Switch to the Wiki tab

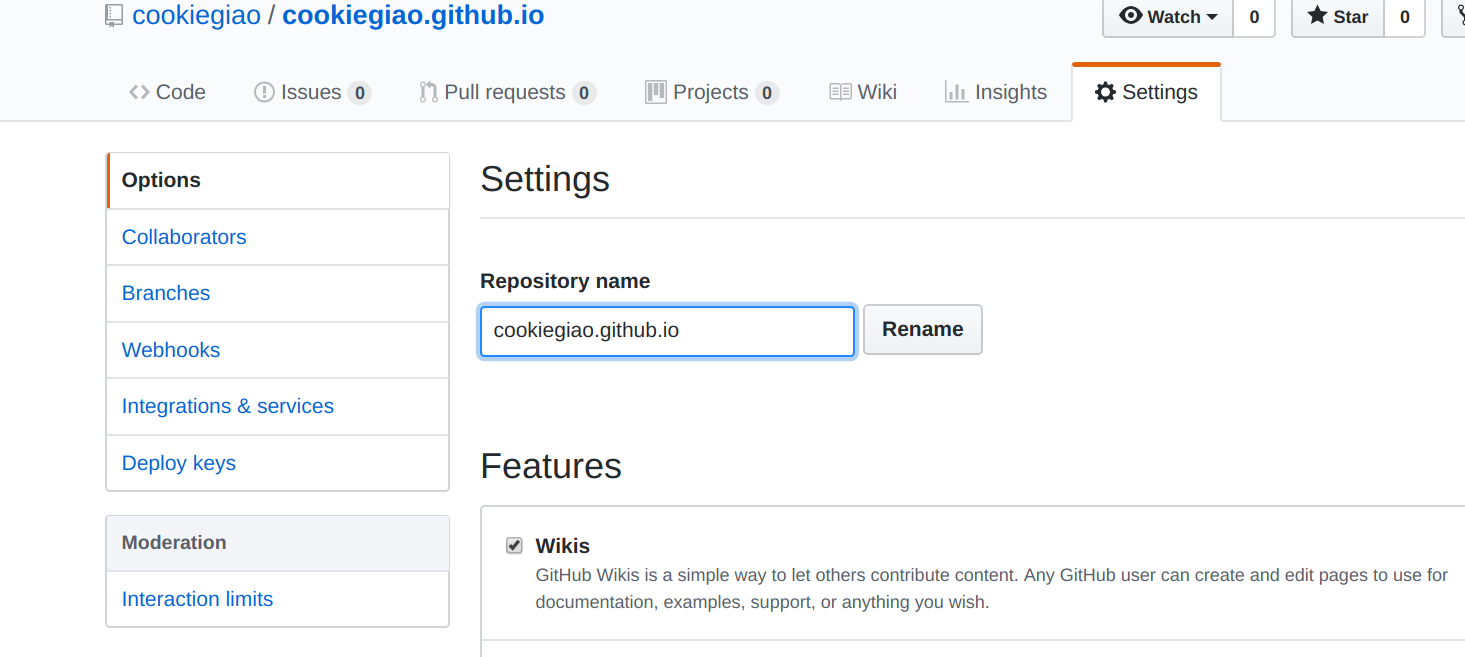tap(863, 92)
